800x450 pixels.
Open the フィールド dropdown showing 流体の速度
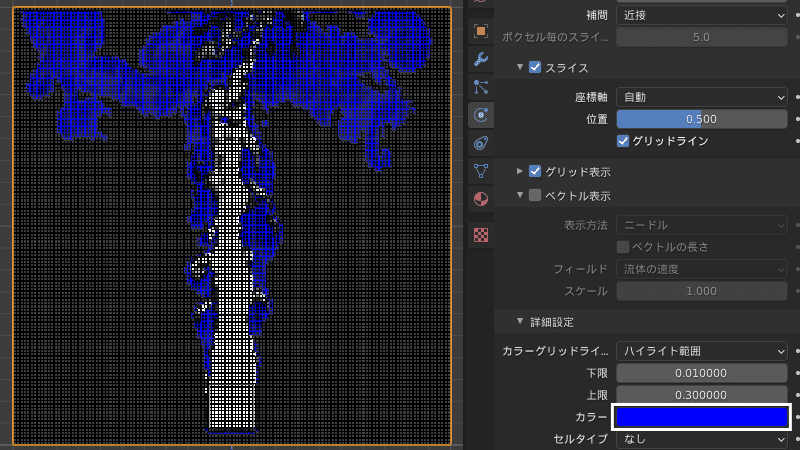702,269
